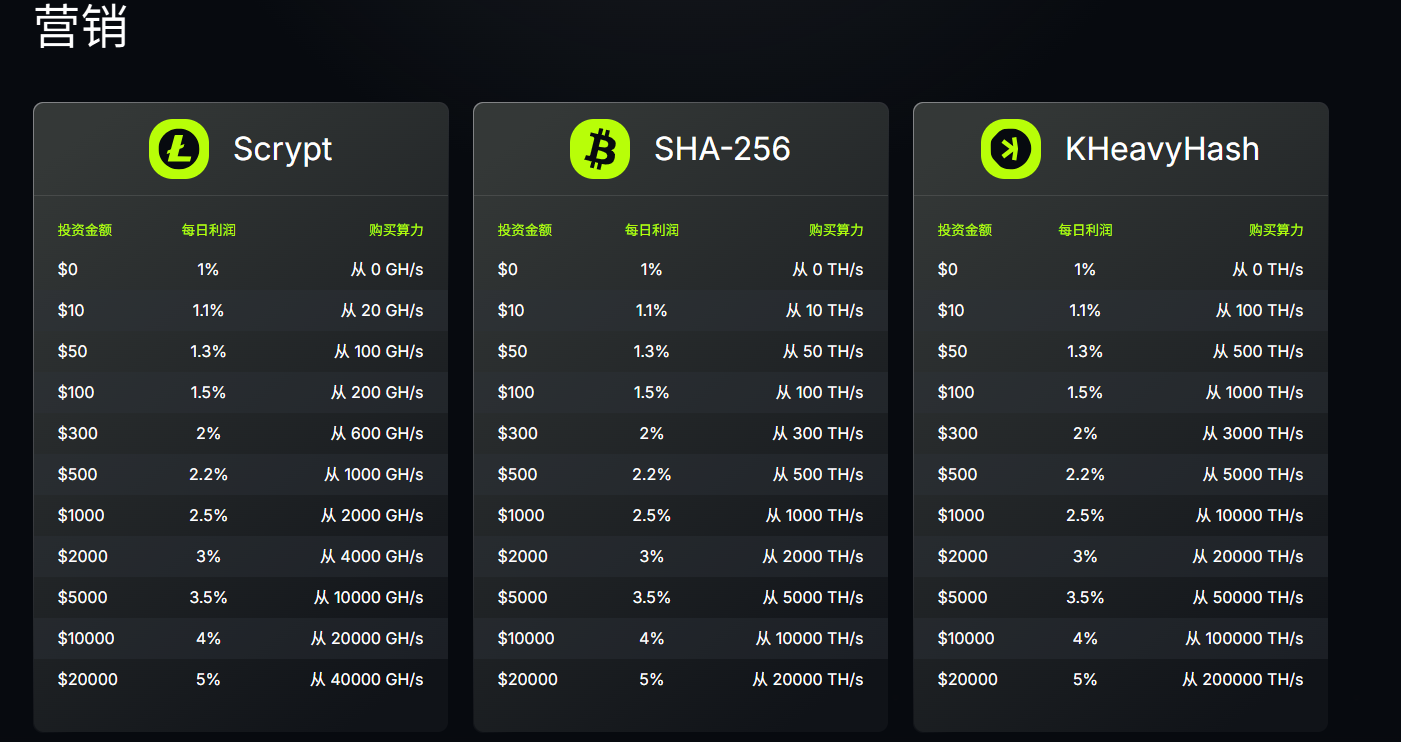
Task: Click the 营销 page heading
Action: pos(81,27)
